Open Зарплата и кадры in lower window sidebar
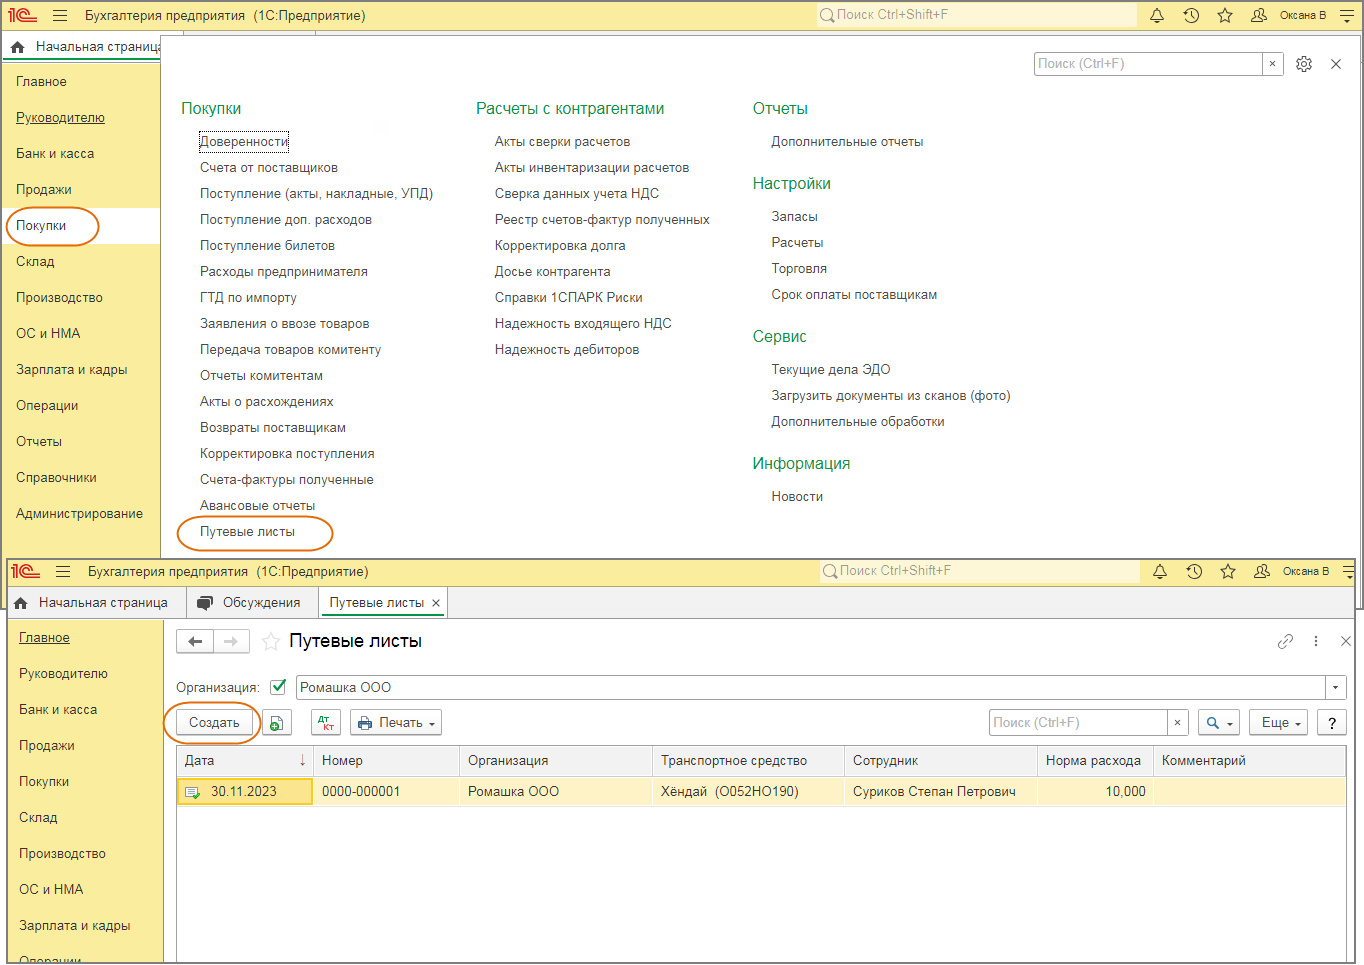Screen dimensions: 1364x965 coord(75,926)
